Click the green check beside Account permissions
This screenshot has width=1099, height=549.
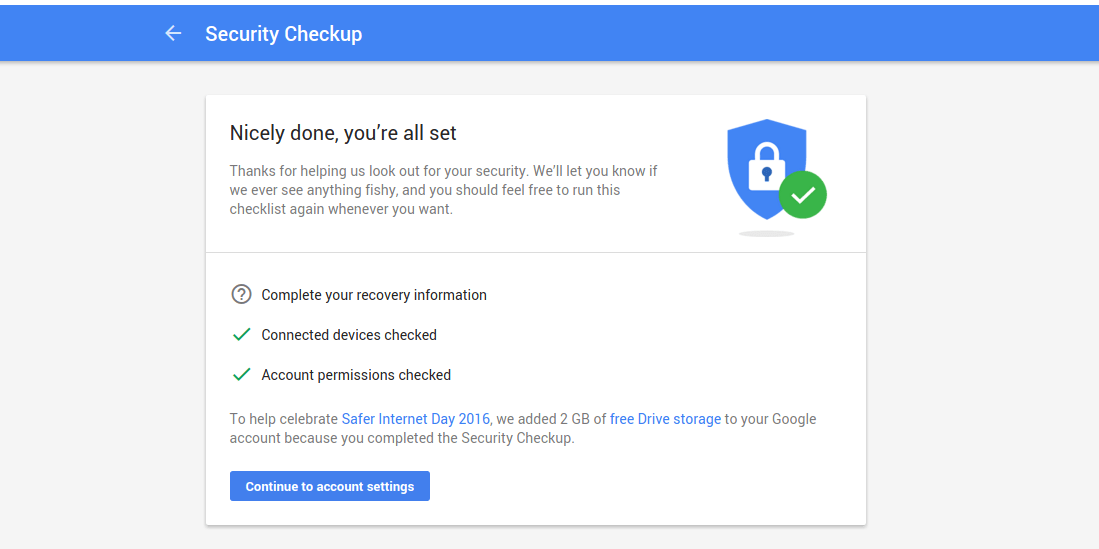point(241,375)
